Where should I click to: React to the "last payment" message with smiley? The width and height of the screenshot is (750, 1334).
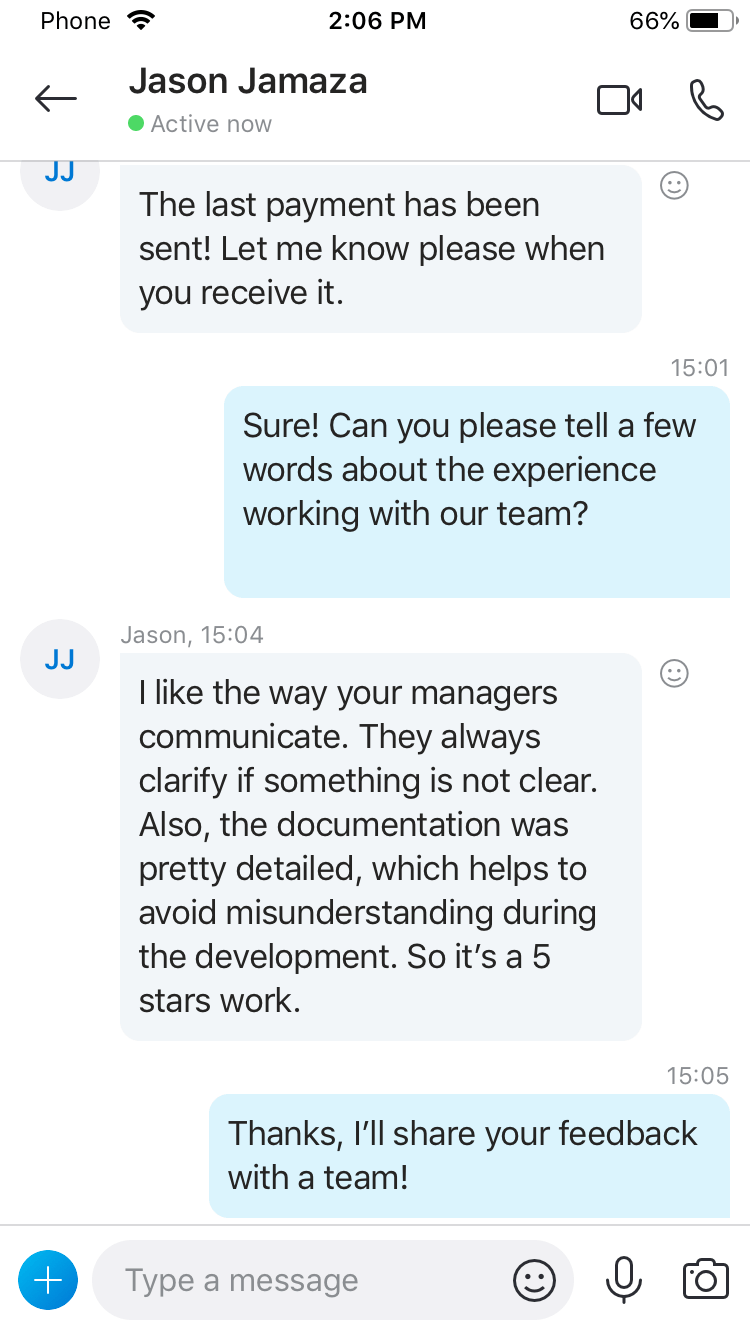(675, 185)
